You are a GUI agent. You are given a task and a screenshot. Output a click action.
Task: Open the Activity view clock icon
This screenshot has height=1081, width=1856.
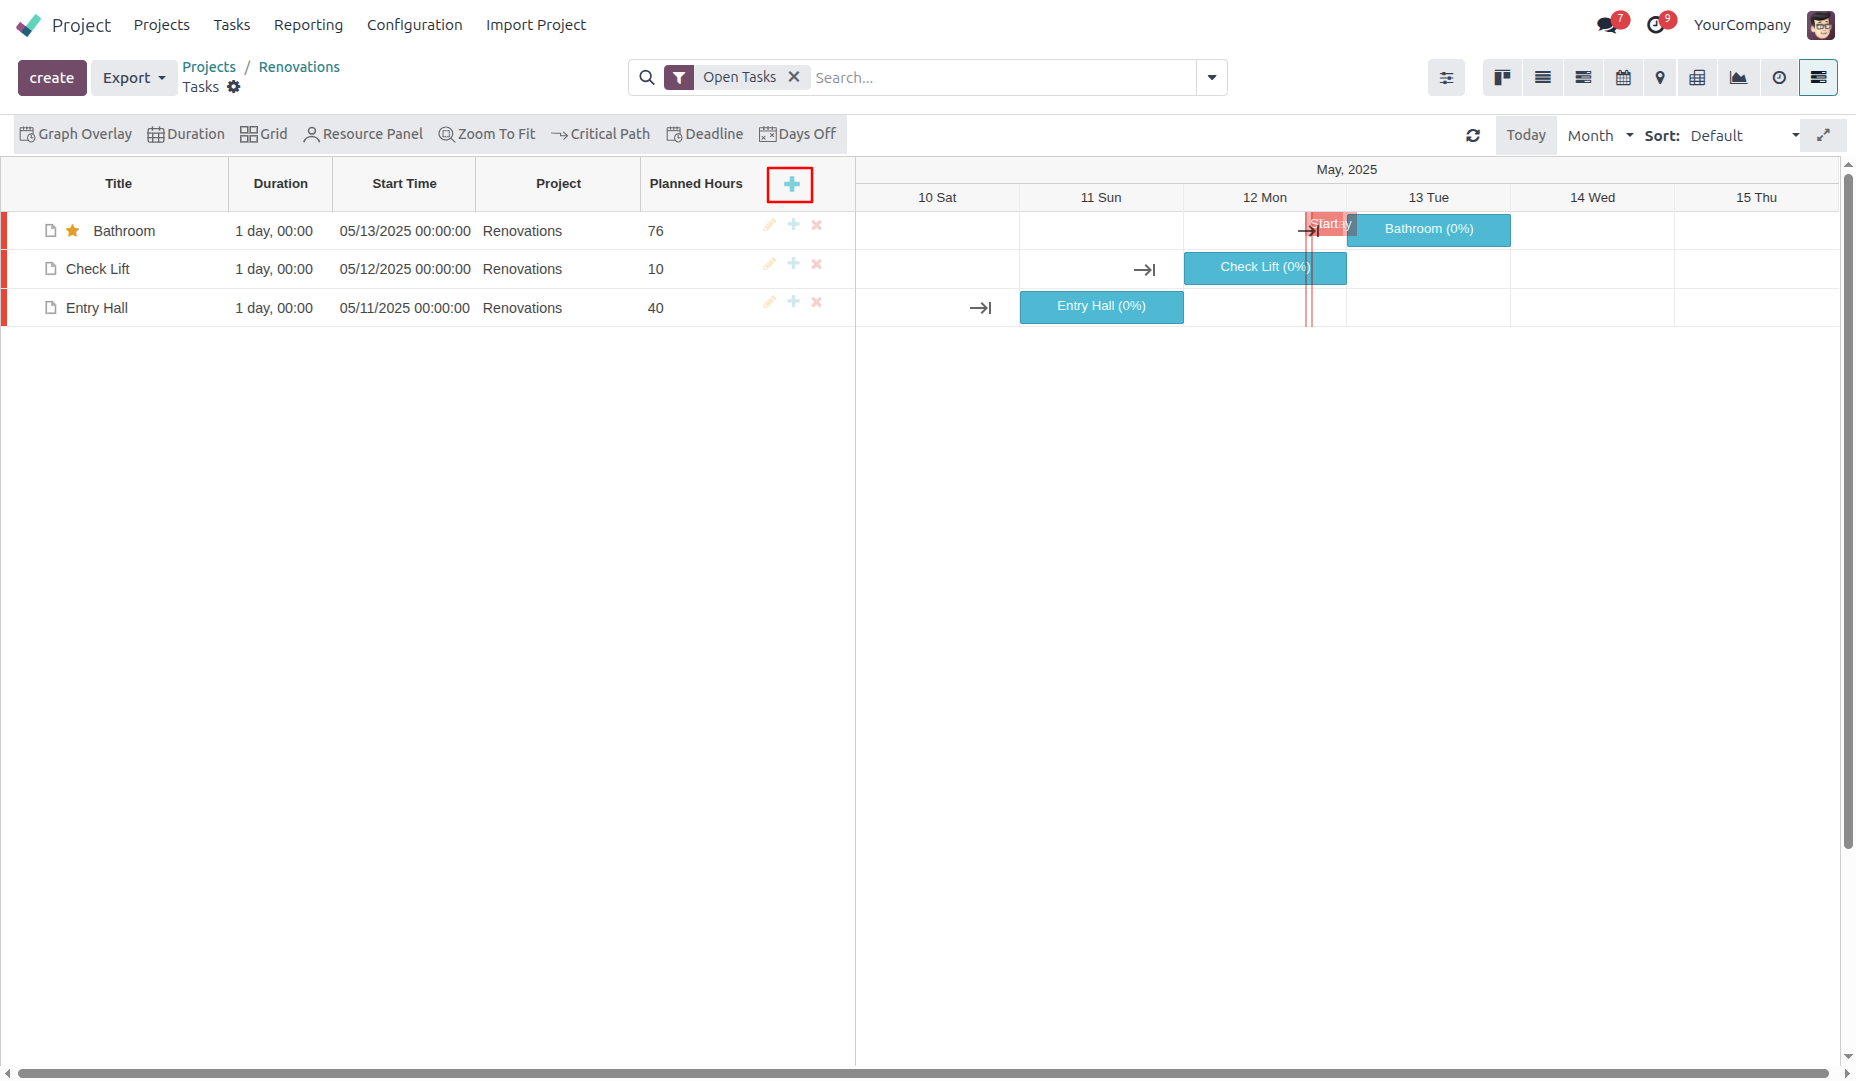[x=1779, y=78]
